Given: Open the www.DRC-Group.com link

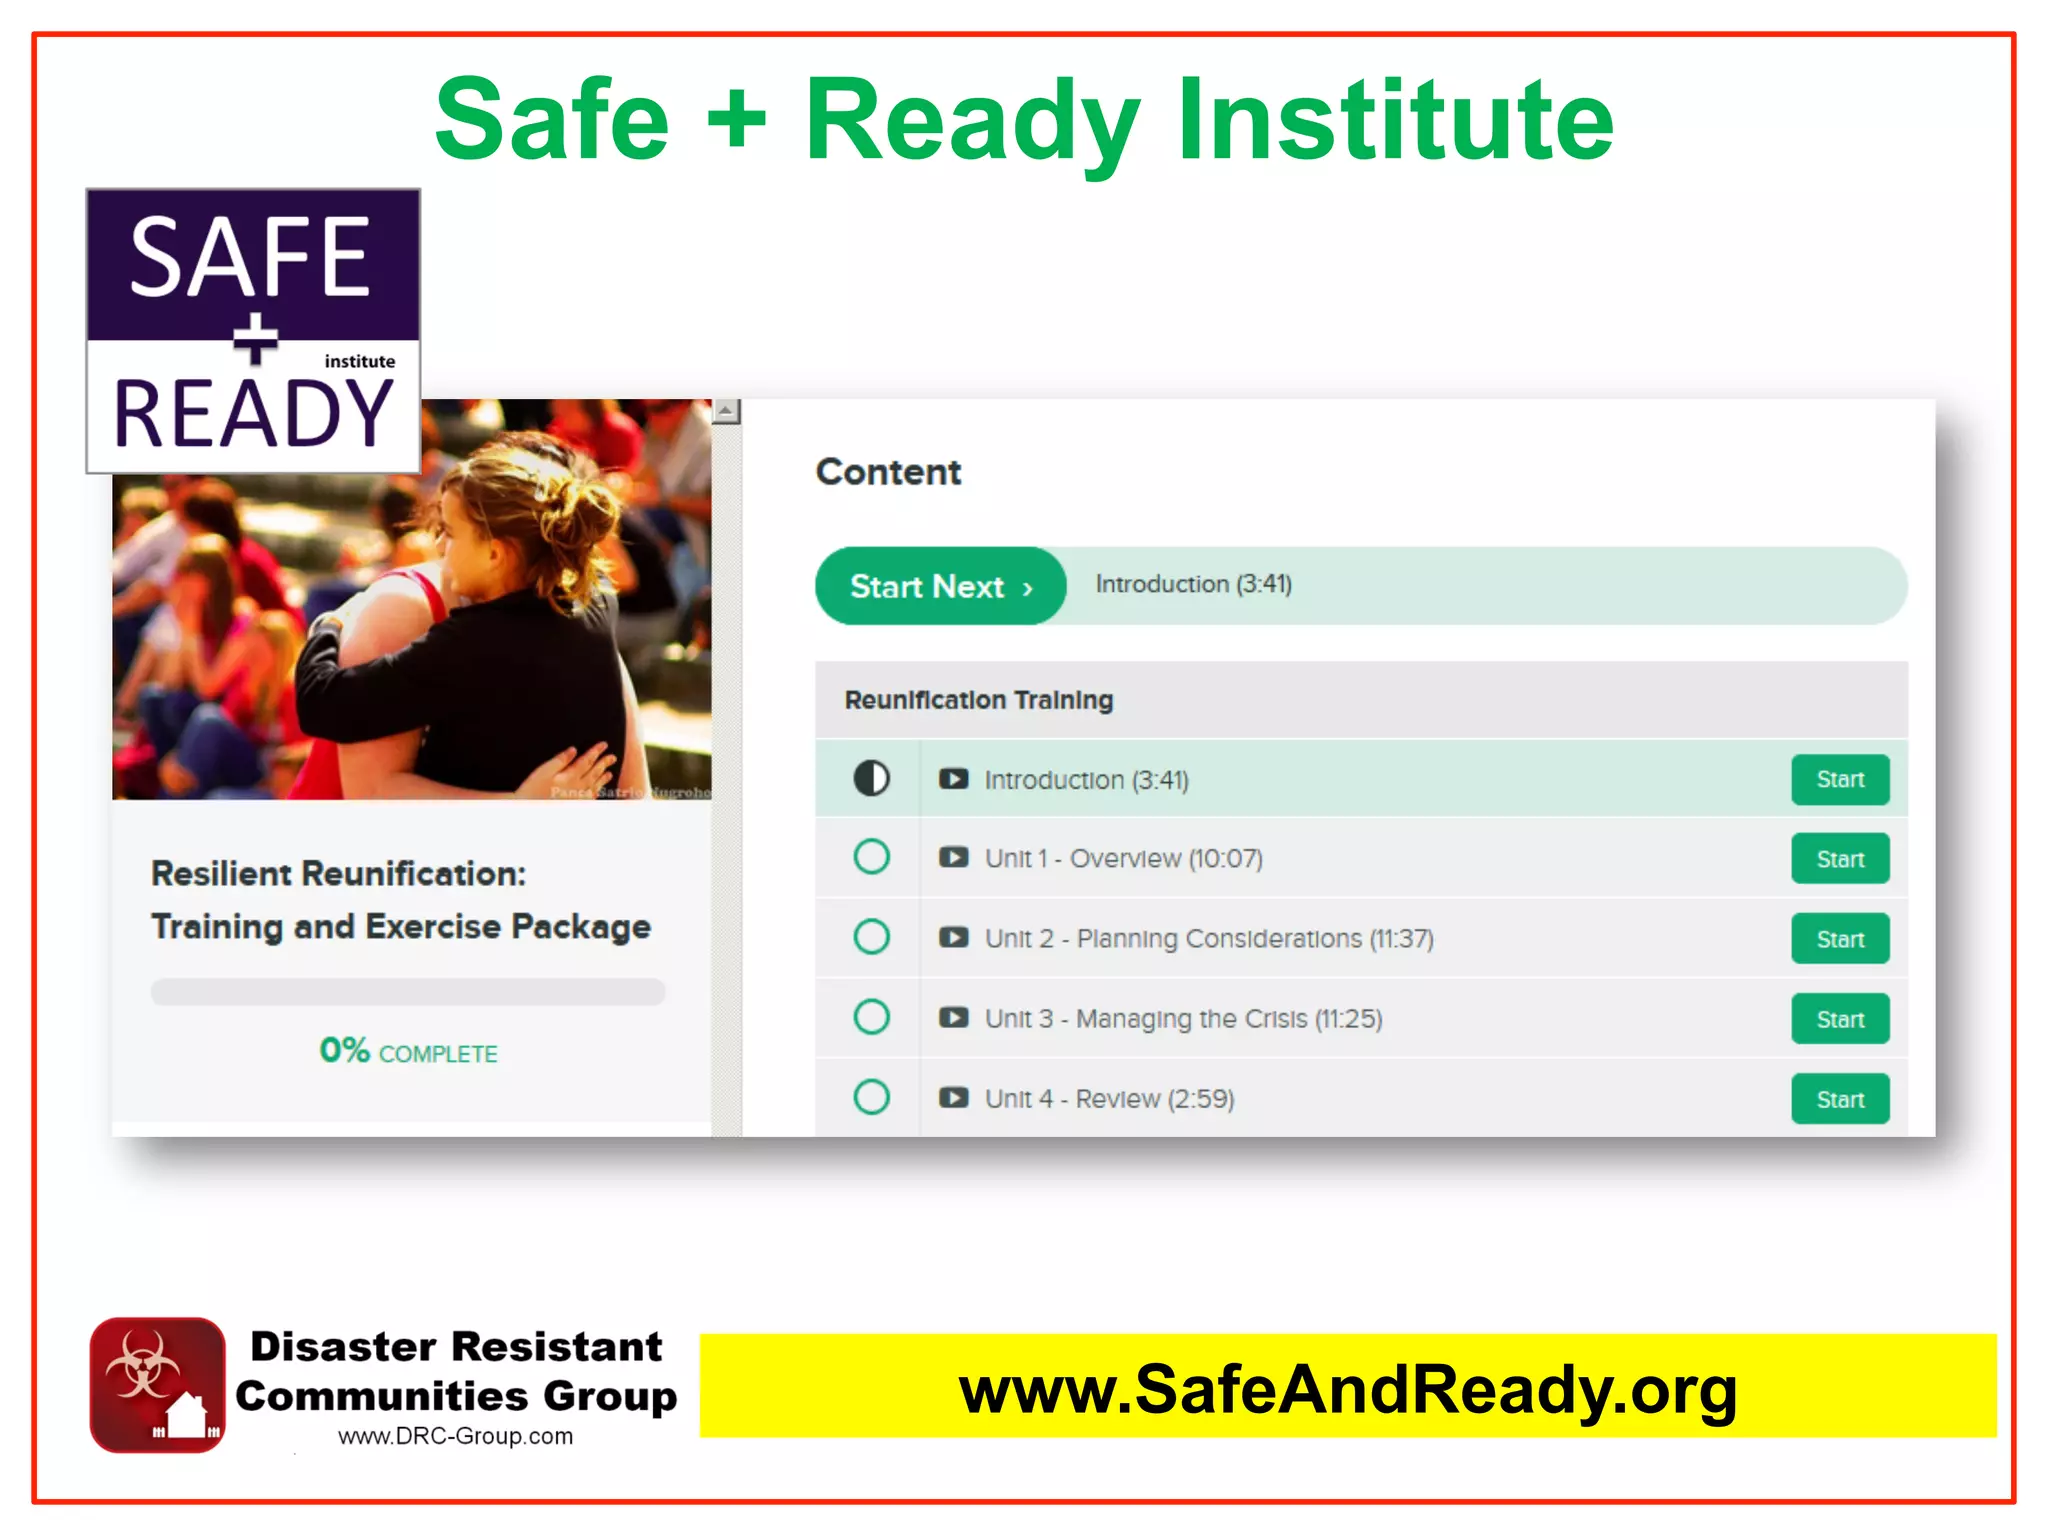Looking at the screenshot, I should pyautogui.click(x=455, y=1436).
